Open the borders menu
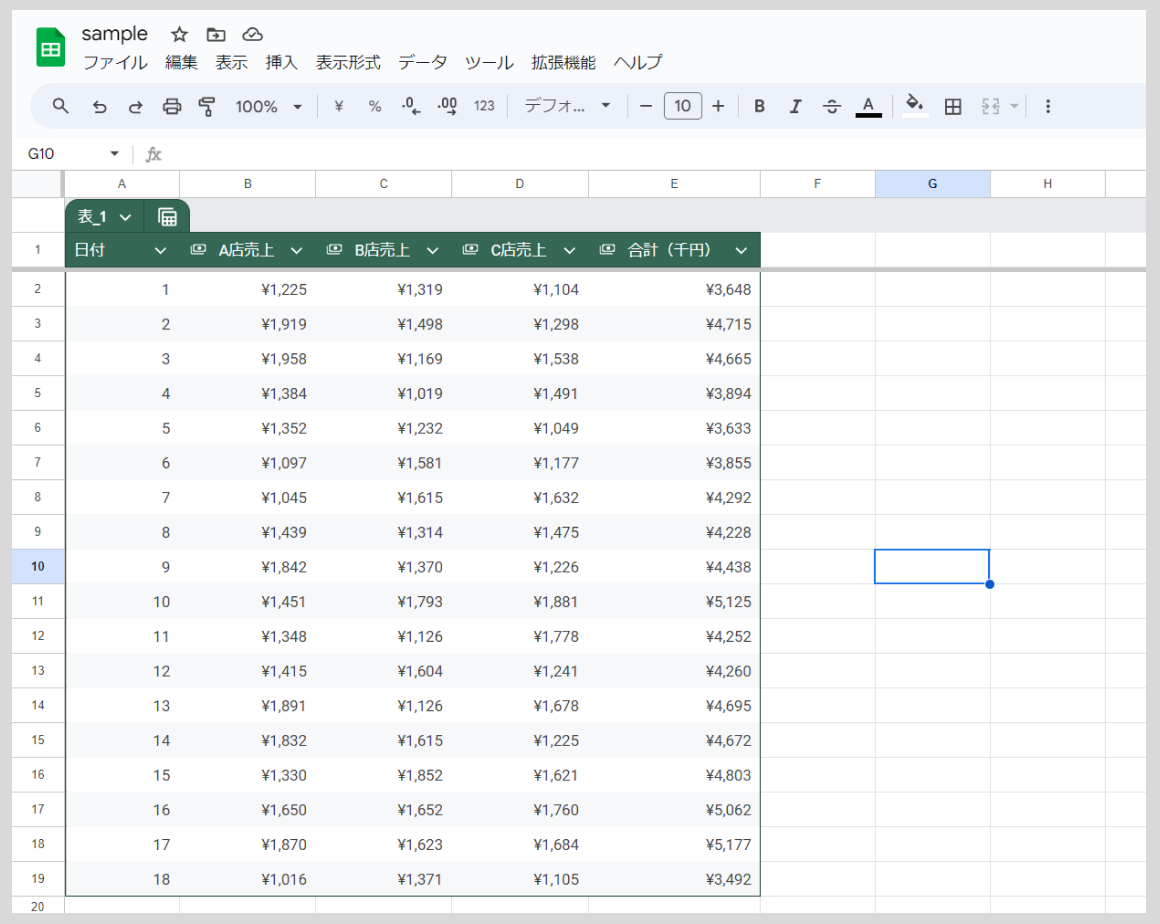 953,107
